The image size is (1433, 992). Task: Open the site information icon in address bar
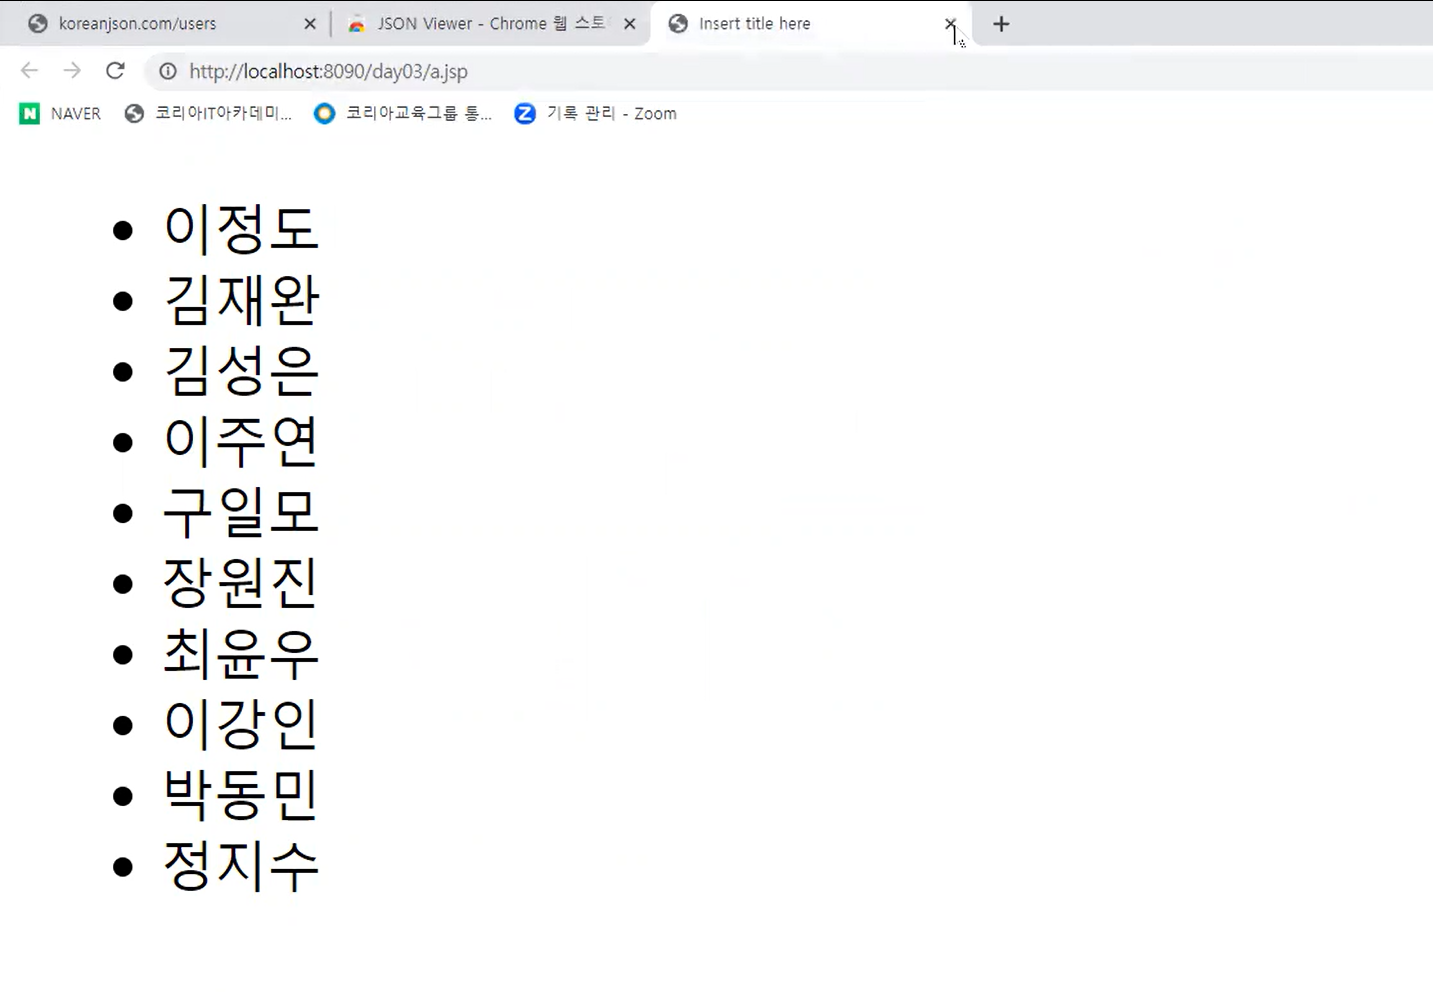tap(168, 71)
